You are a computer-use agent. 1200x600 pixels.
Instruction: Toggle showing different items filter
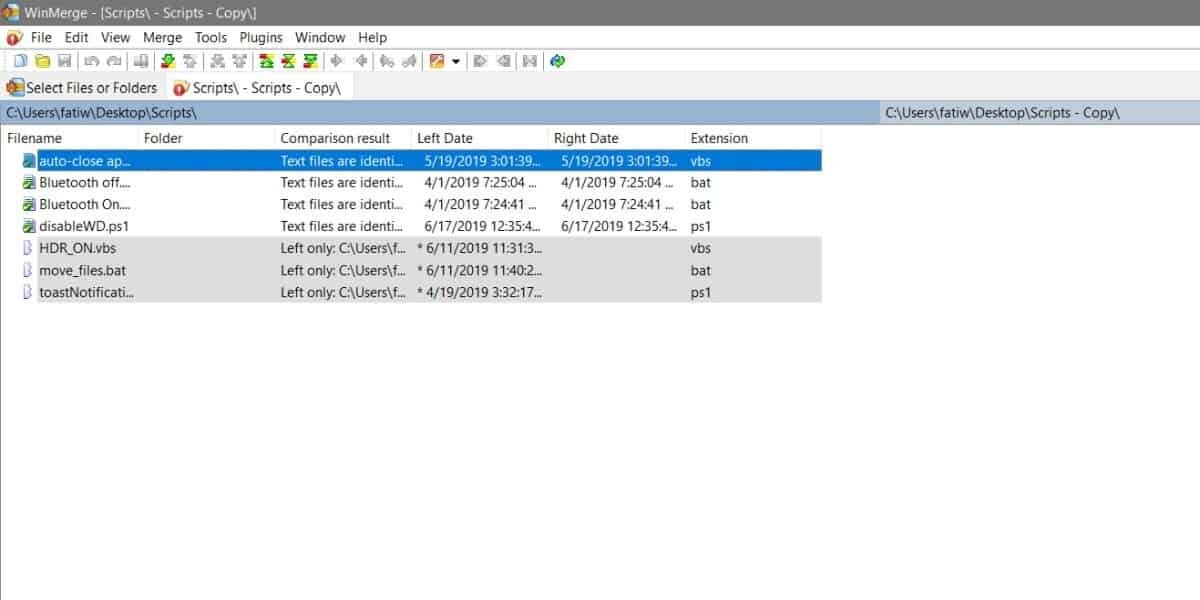(x=288, y=60)
